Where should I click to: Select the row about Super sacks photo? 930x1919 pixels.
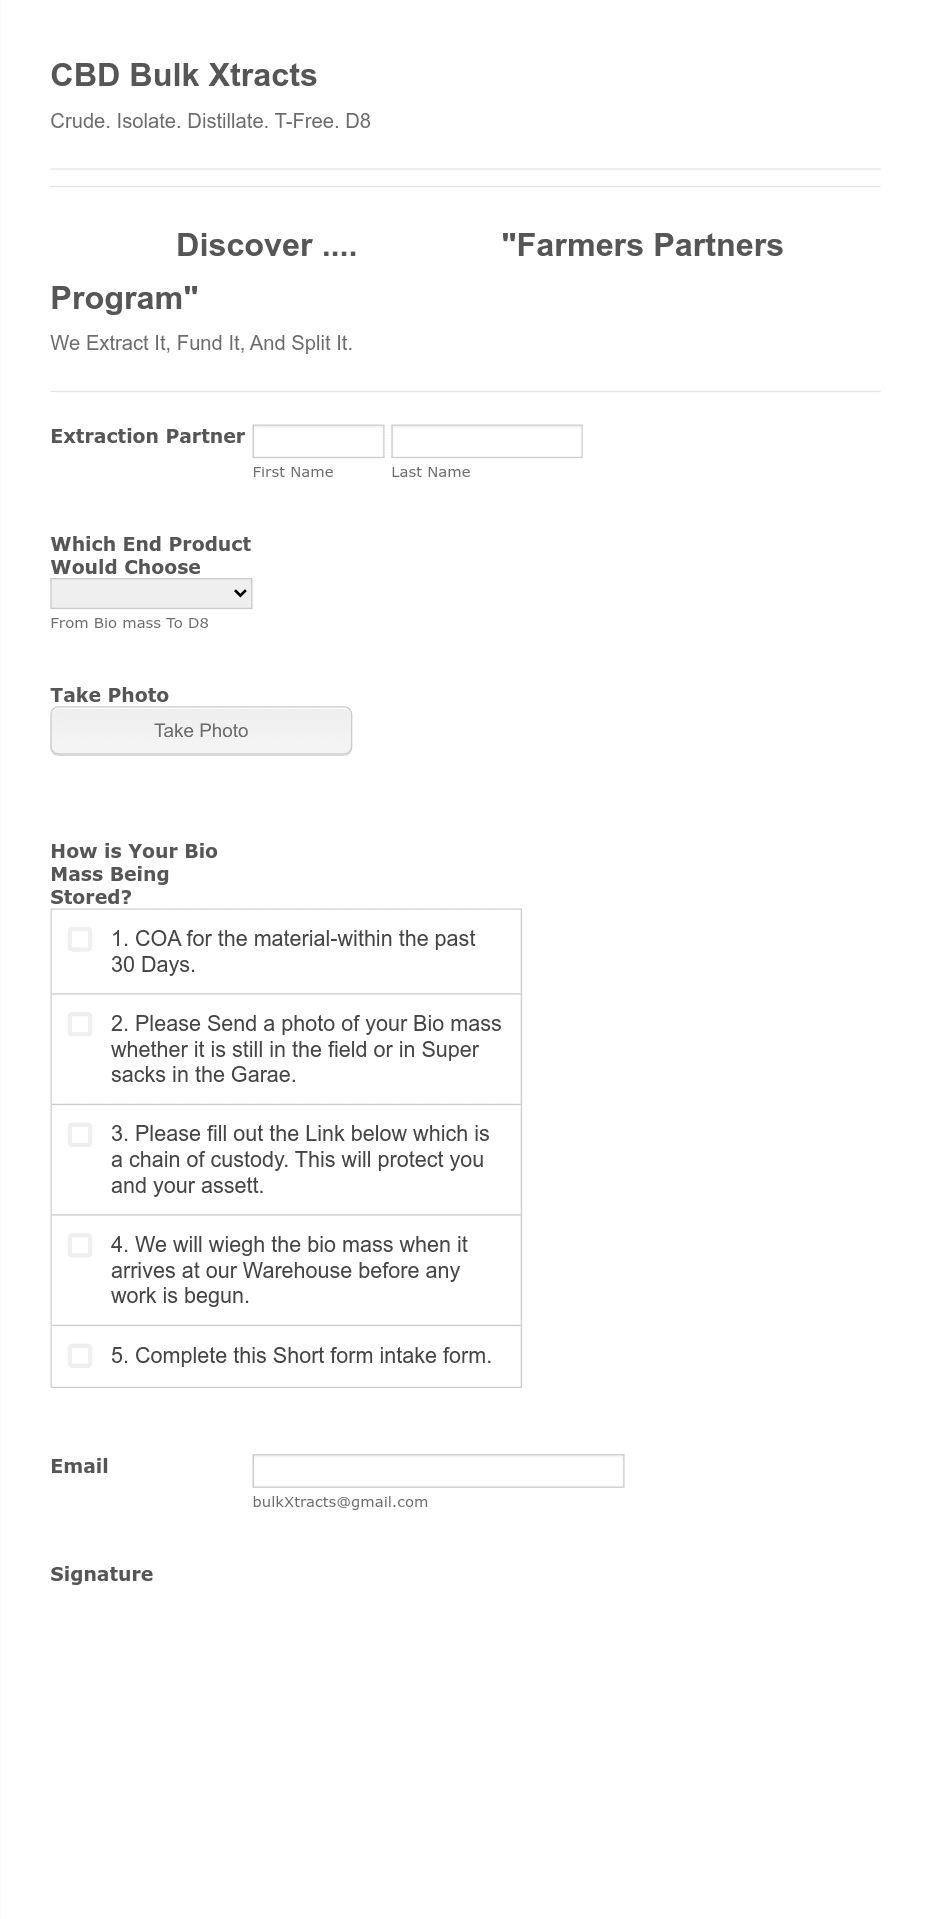[286, 1050]
